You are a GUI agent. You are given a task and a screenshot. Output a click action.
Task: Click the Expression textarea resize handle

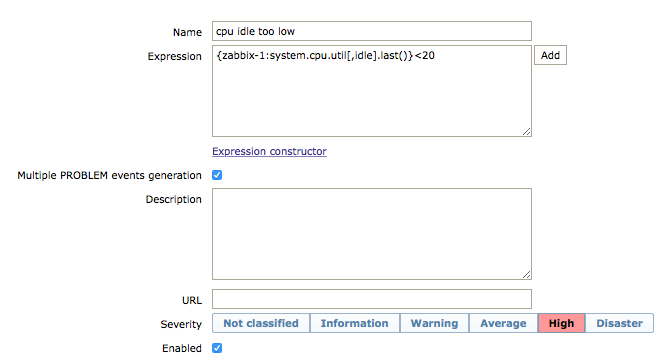pos(526,132)
